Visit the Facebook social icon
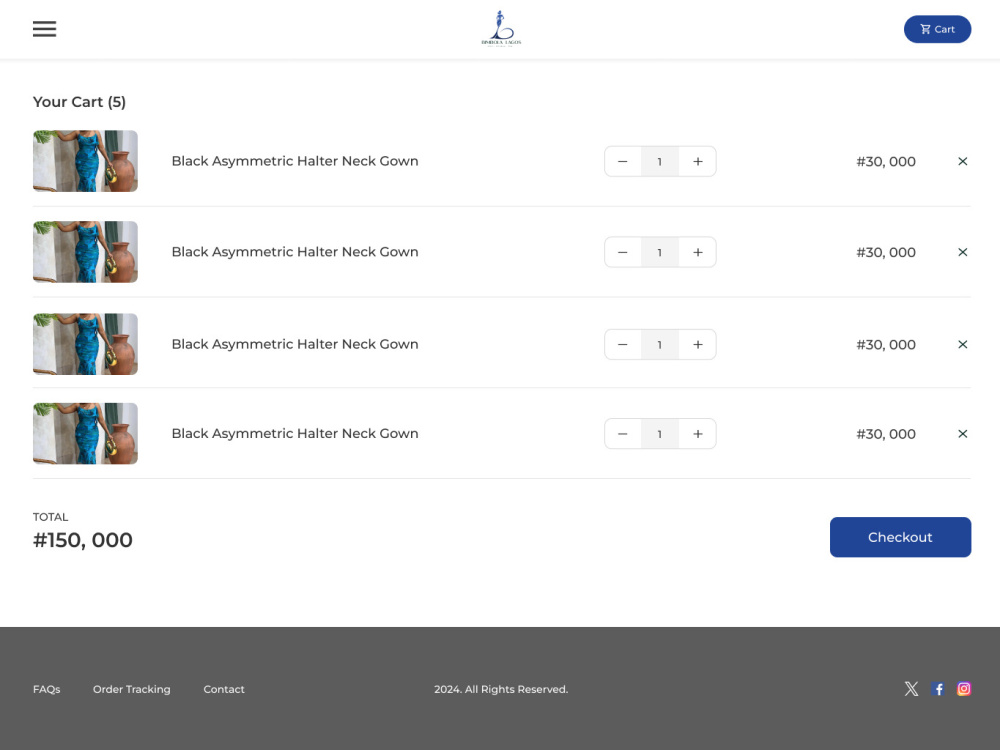 (938, 689)
